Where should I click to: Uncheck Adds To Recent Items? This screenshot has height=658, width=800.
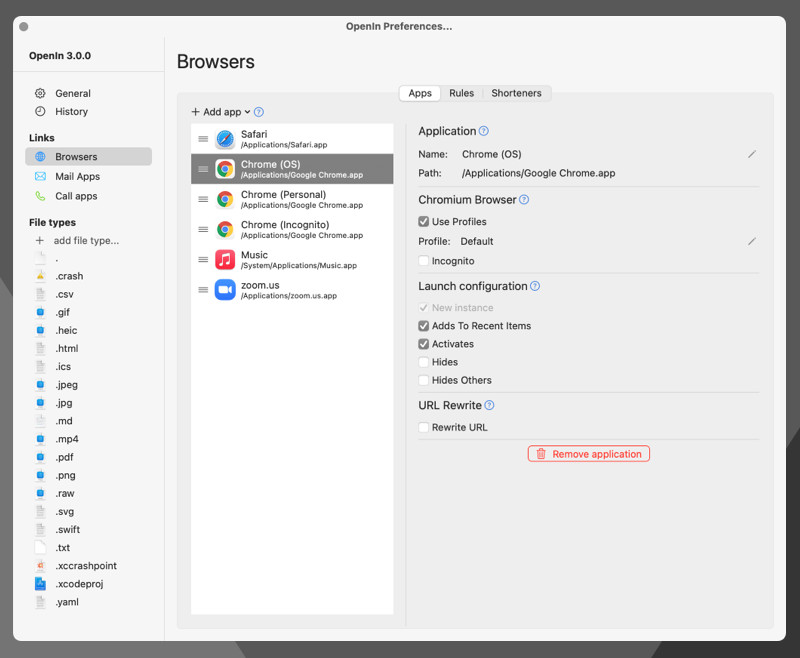[x=423, y=326]
